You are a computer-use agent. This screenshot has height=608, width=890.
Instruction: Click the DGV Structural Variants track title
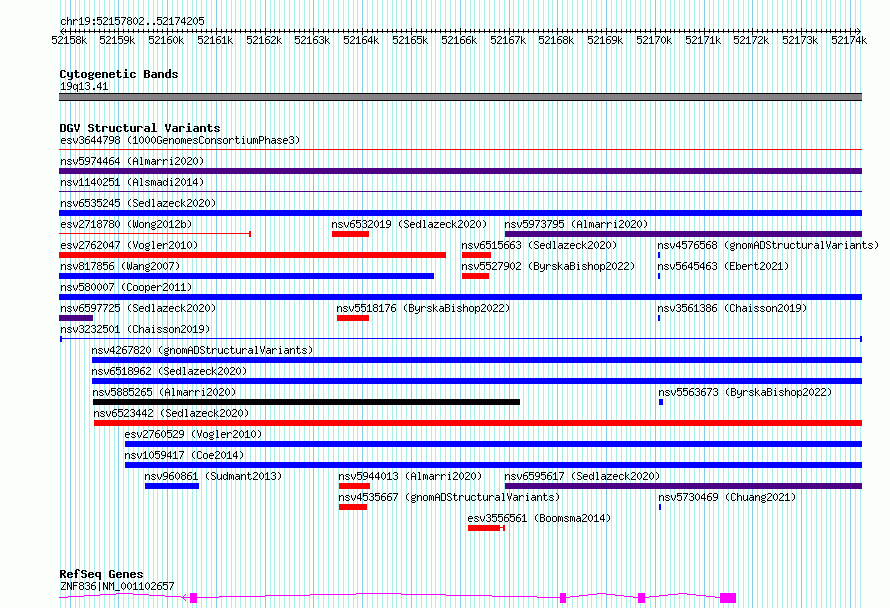(140, 128)
